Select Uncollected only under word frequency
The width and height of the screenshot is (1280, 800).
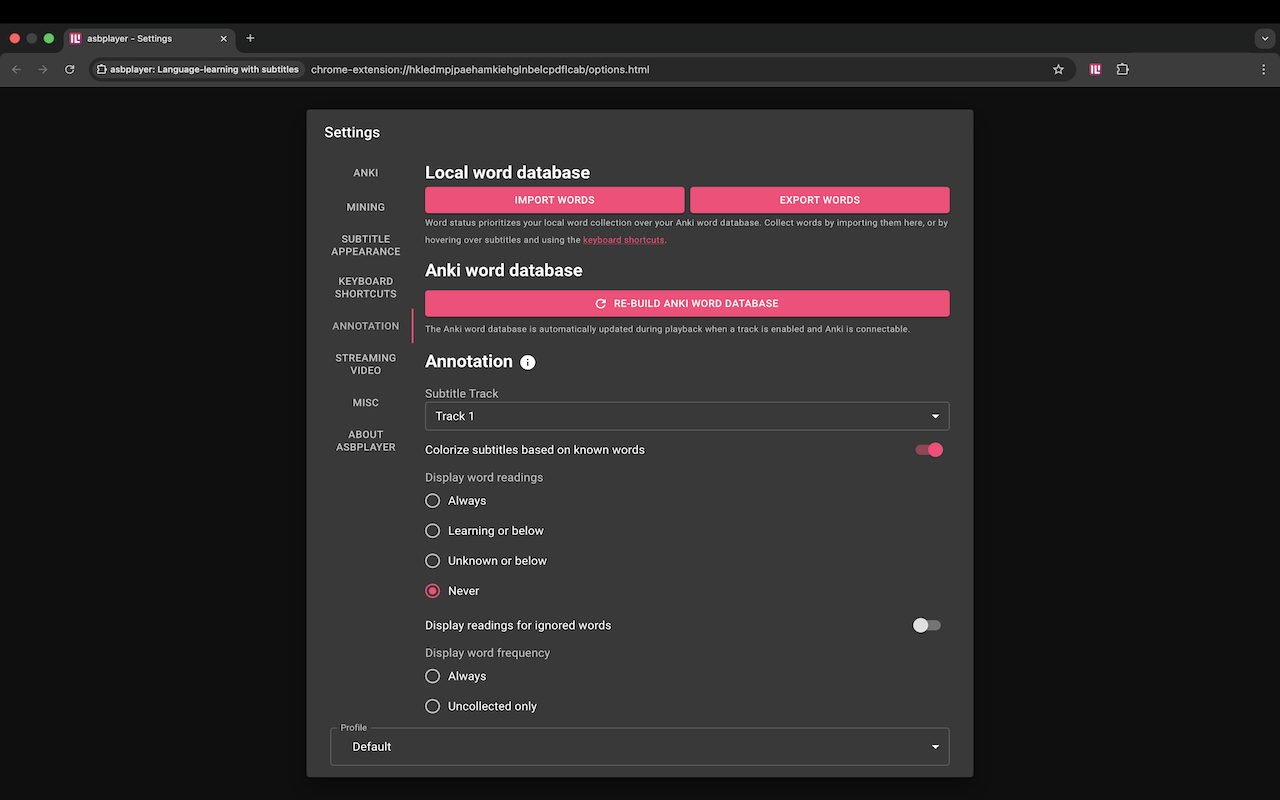coord(432,705)
